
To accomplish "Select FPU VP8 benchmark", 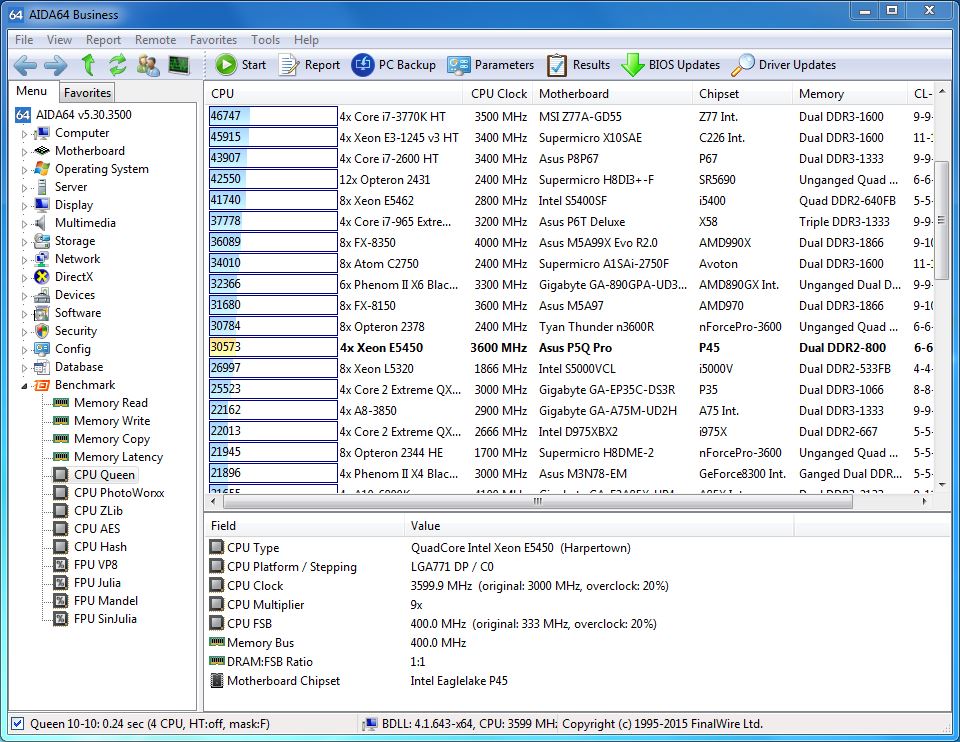I will 96,564.
